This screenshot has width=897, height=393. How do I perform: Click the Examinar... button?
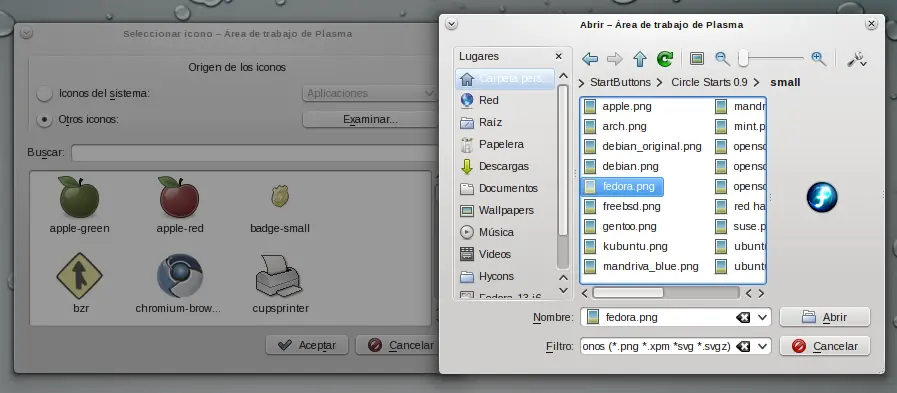pos(370,120)
